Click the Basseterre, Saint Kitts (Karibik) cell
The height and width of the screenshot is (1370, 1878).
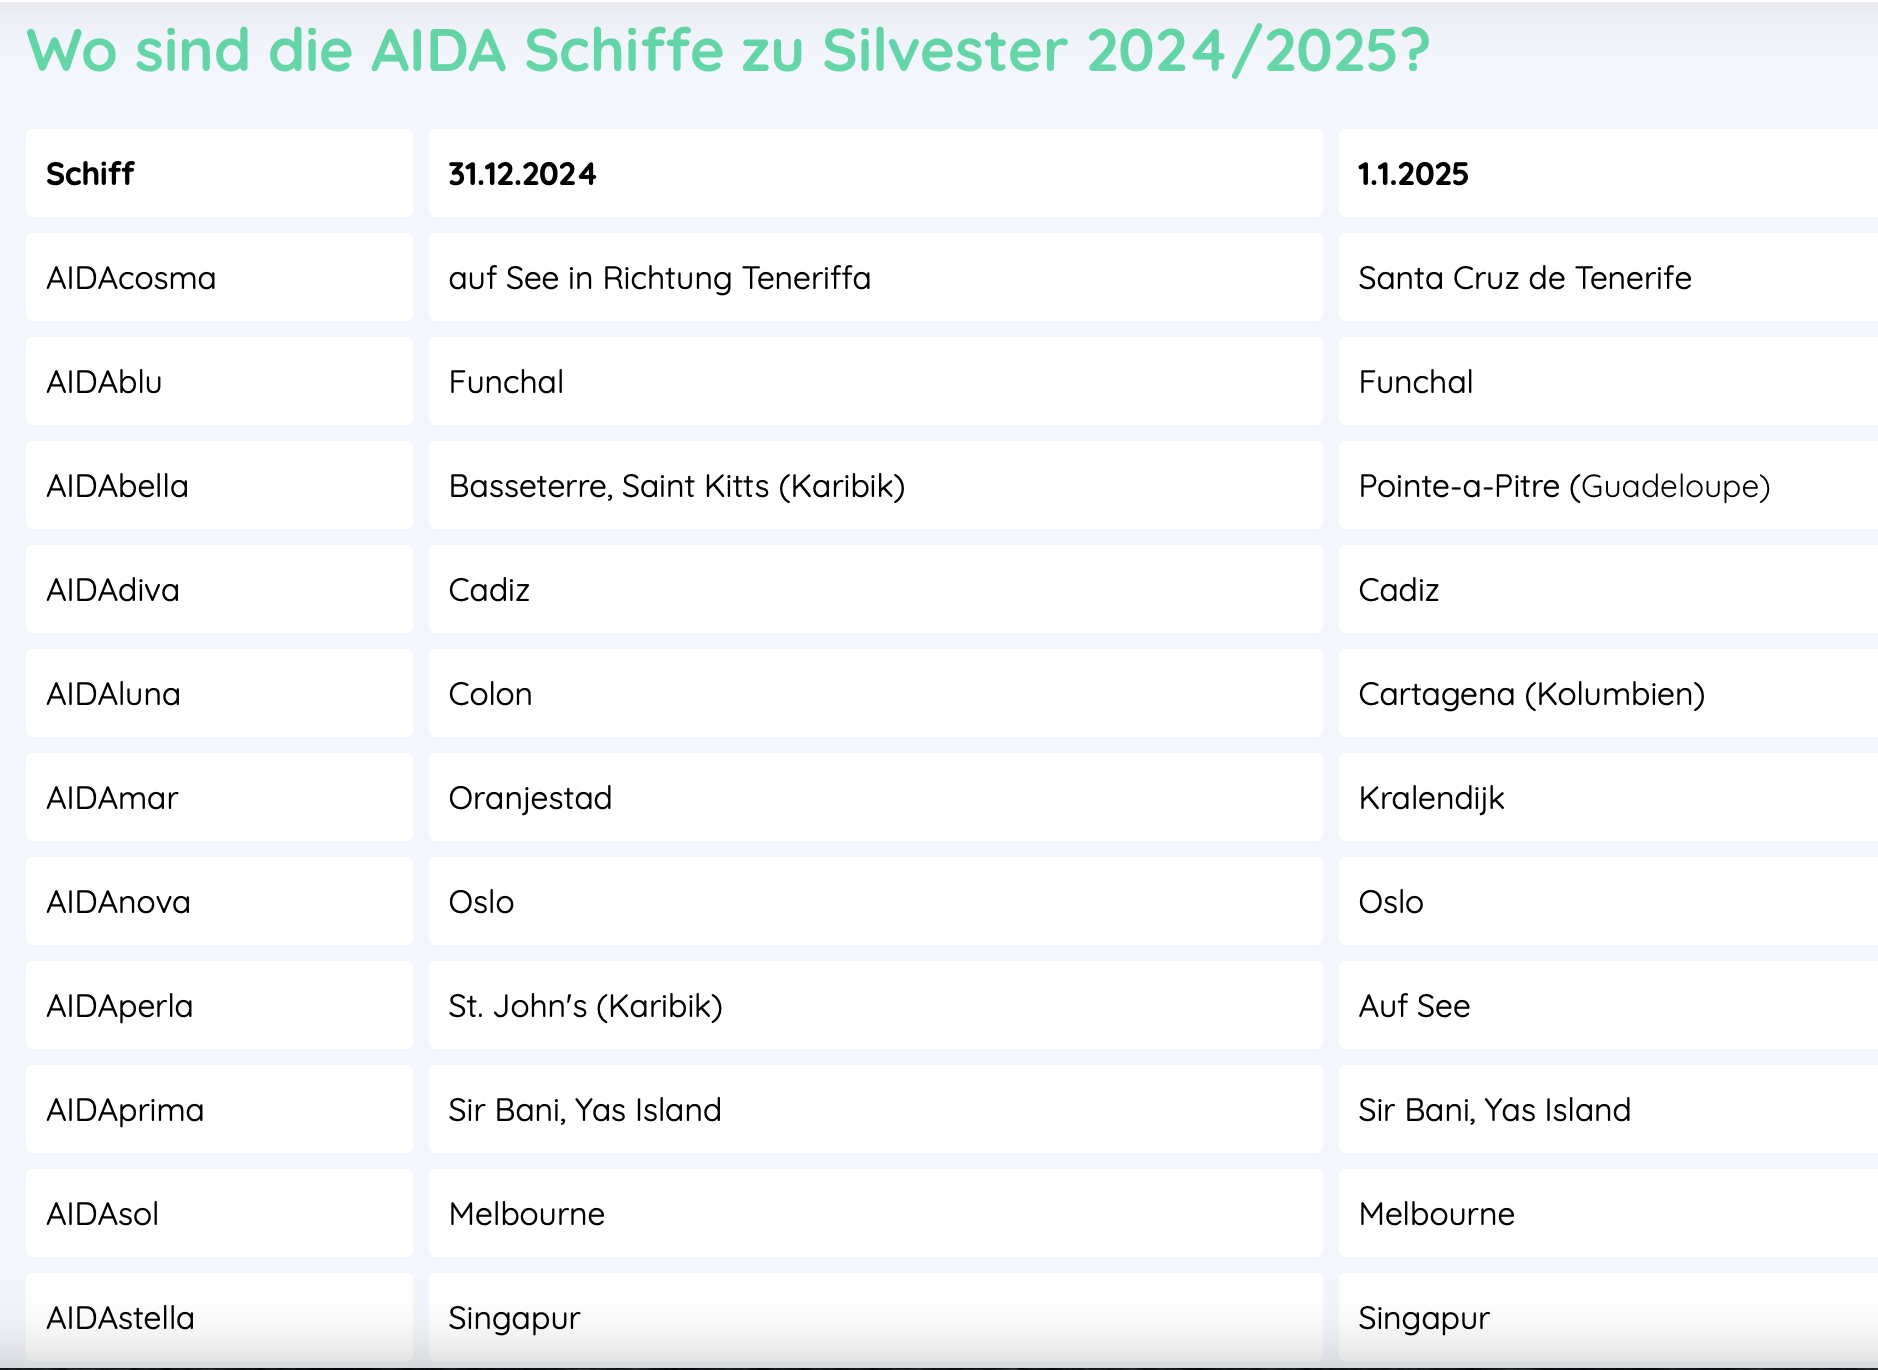coord(676,486)
